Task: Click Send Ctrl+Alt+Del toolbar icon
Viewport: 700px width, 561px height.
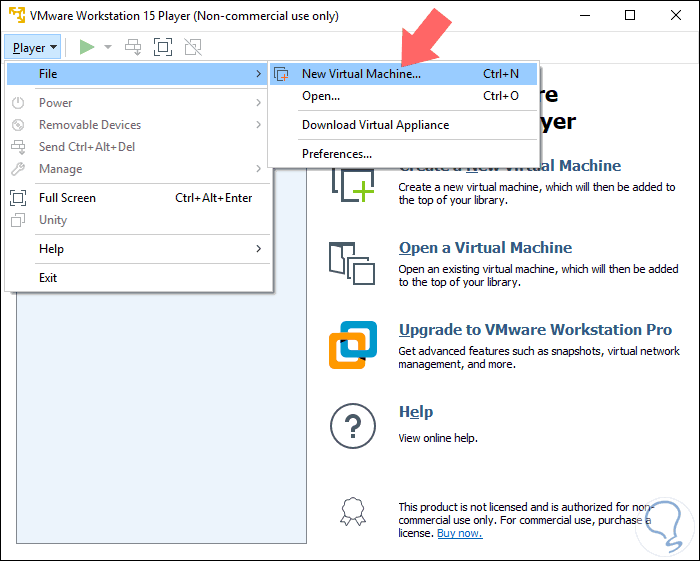Action: pos(133,47)
